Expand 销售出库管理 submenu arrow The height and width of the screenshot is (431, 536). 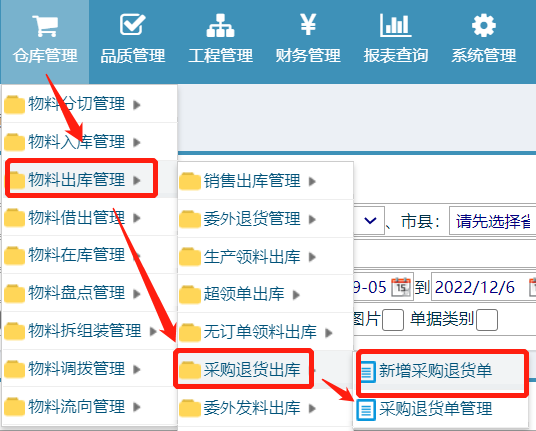(x=312, y=181)
